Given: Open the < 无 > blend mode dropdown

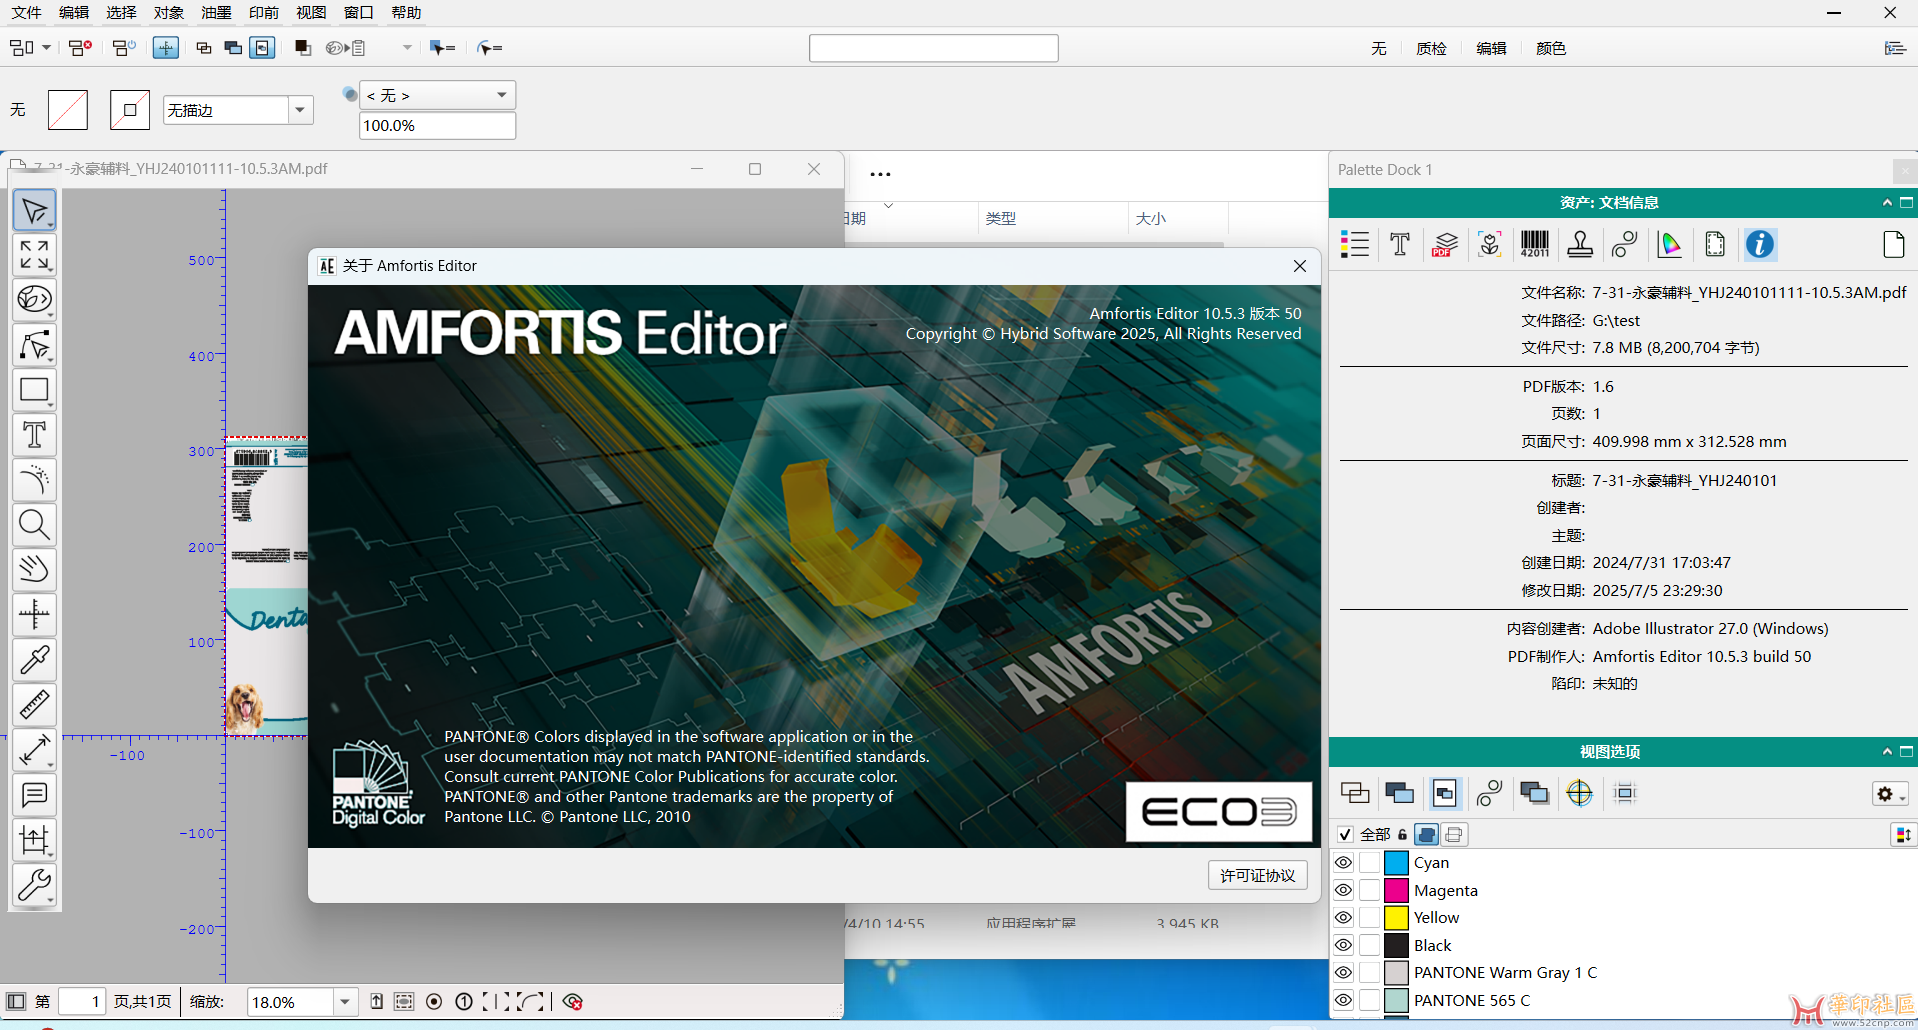Looking at the screenshot, I should pyautogui.click(x=437, y=95).
